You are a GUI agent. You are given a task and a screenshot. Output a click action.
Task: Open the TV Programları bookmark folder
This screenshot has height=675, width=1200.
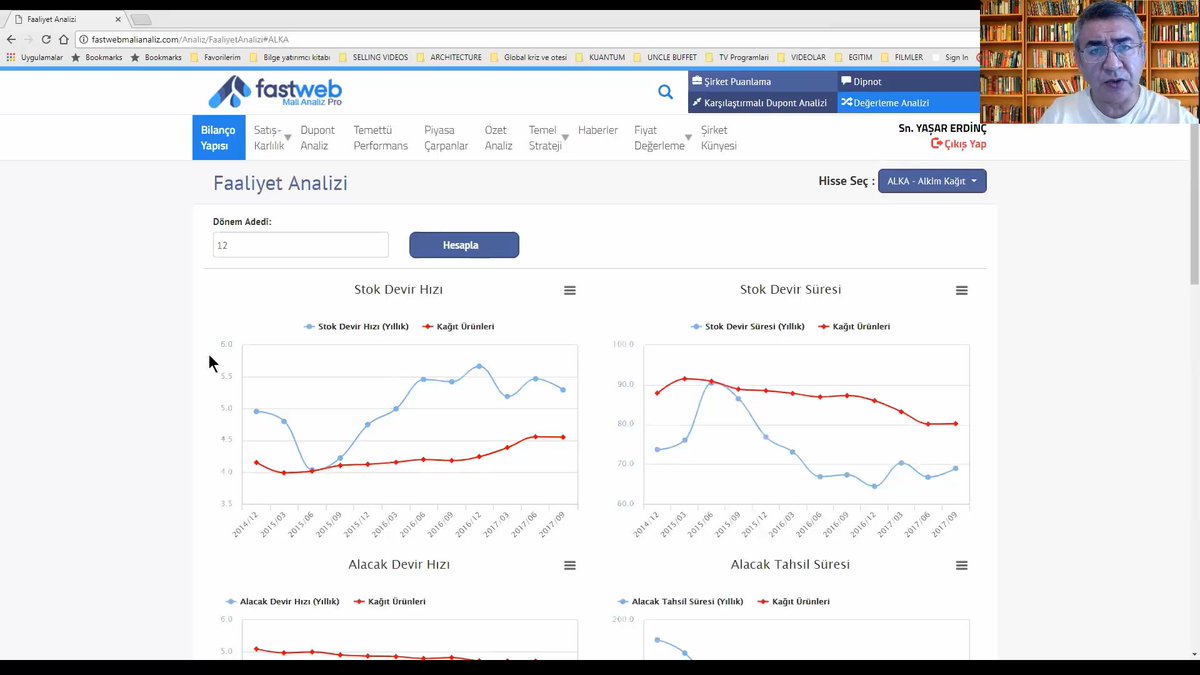coord(737,57)
